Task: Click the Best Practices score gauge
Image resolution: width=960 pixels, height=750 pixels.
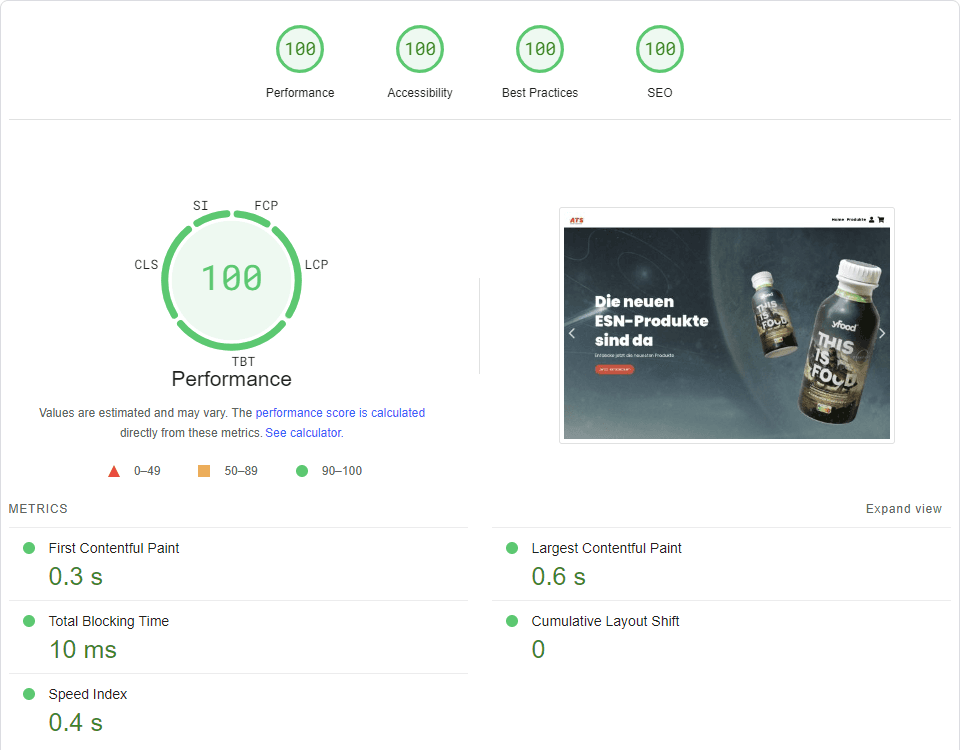Action: pos(540,49)
